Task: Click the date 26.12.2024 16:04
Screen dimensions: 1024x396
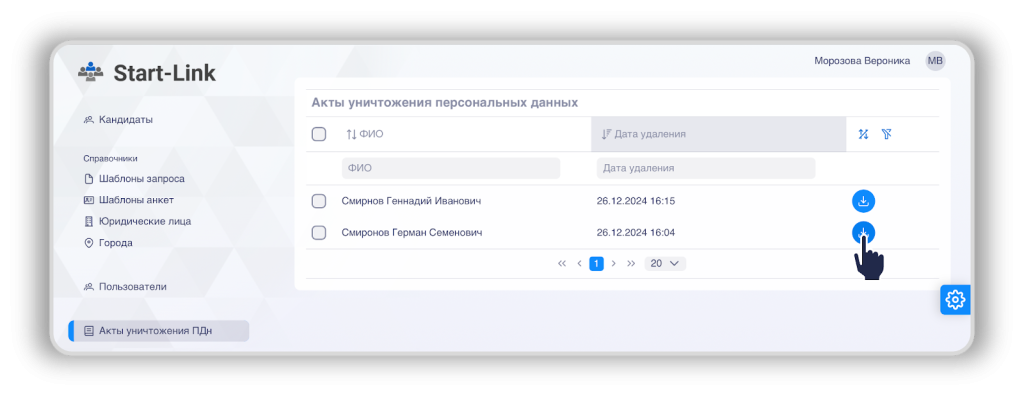Action: 635,232
